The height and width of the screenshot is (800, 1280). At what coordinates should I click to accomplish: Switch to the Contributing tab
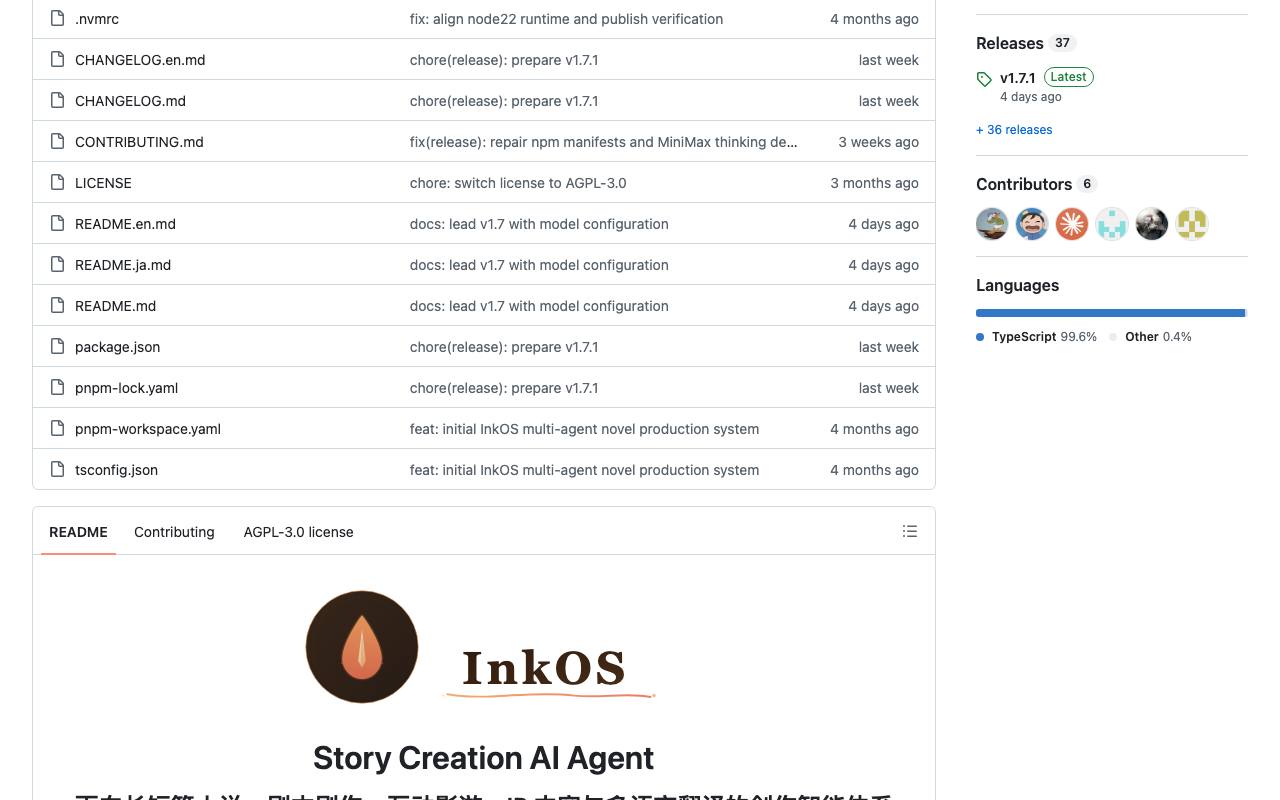click(x=174, y=532)
